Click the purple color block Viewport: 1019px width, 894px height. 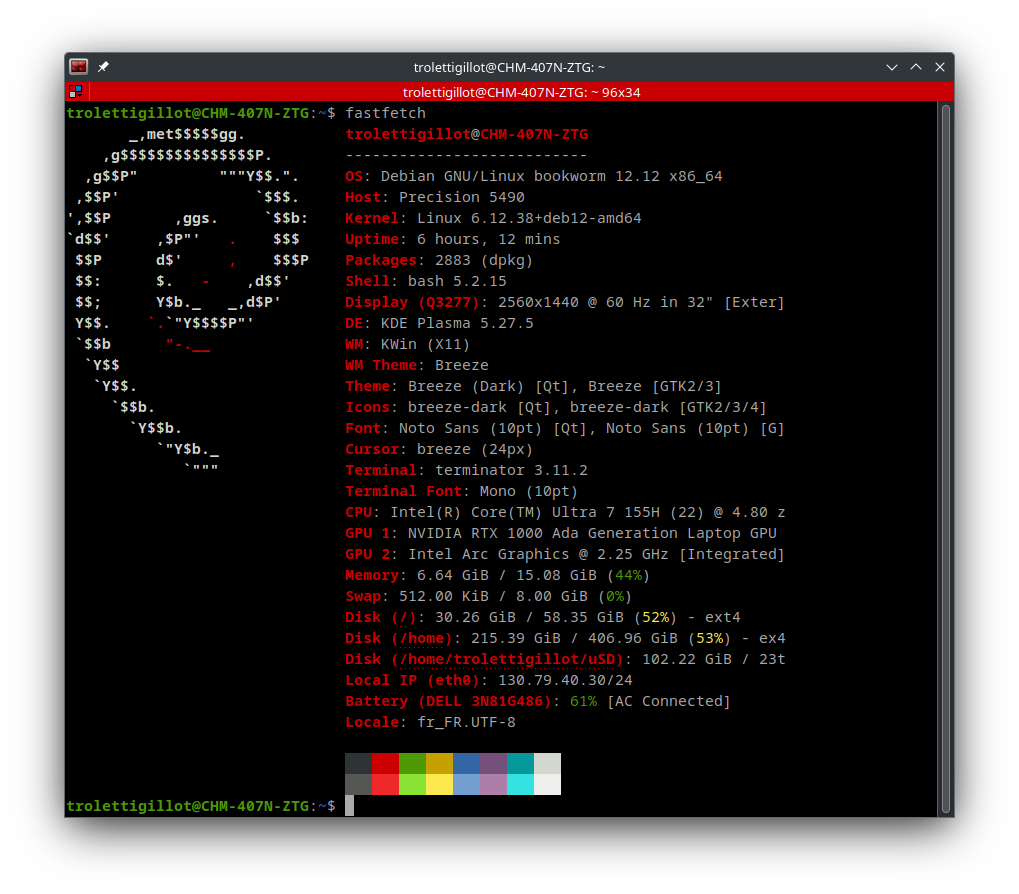click(x=493, y=763)
